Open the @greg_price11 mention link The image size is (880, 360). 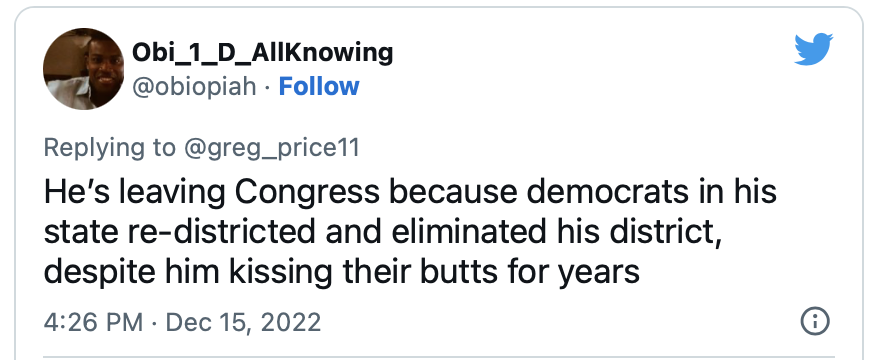272,148
